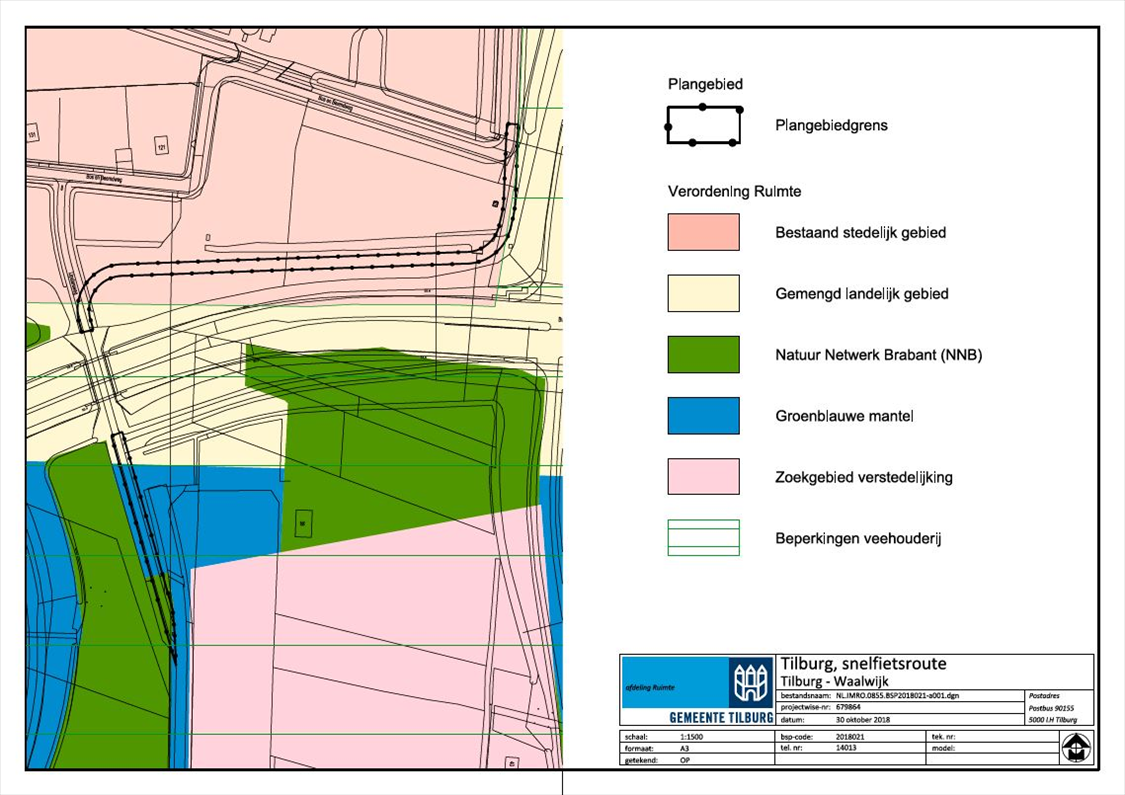
Task: Click house number 121 on the map
Action: click(x=161, y=146)
